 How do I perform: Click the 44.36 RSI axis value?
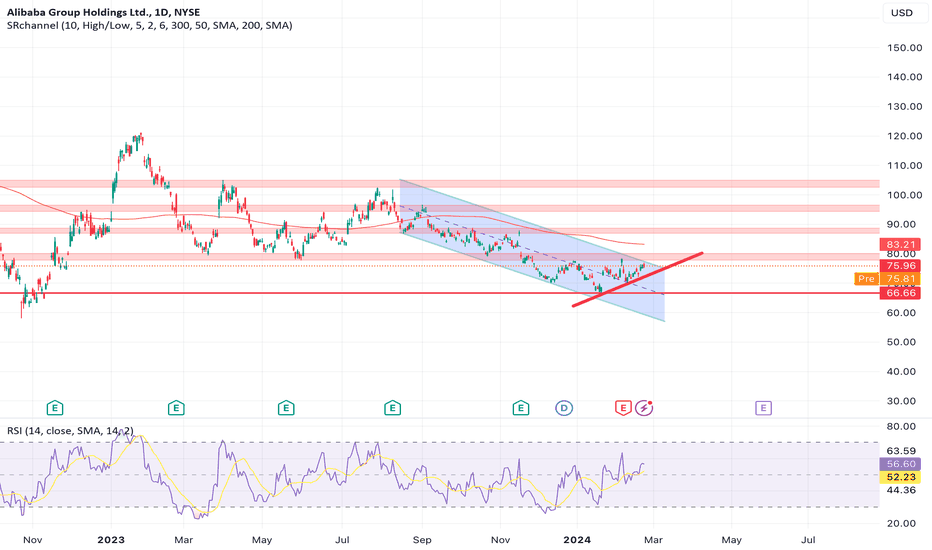901,490
